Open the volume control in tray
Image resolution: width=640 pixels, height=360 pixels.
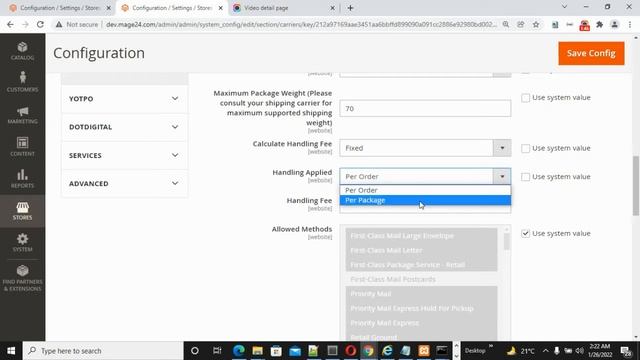click(x=579, y=351)
